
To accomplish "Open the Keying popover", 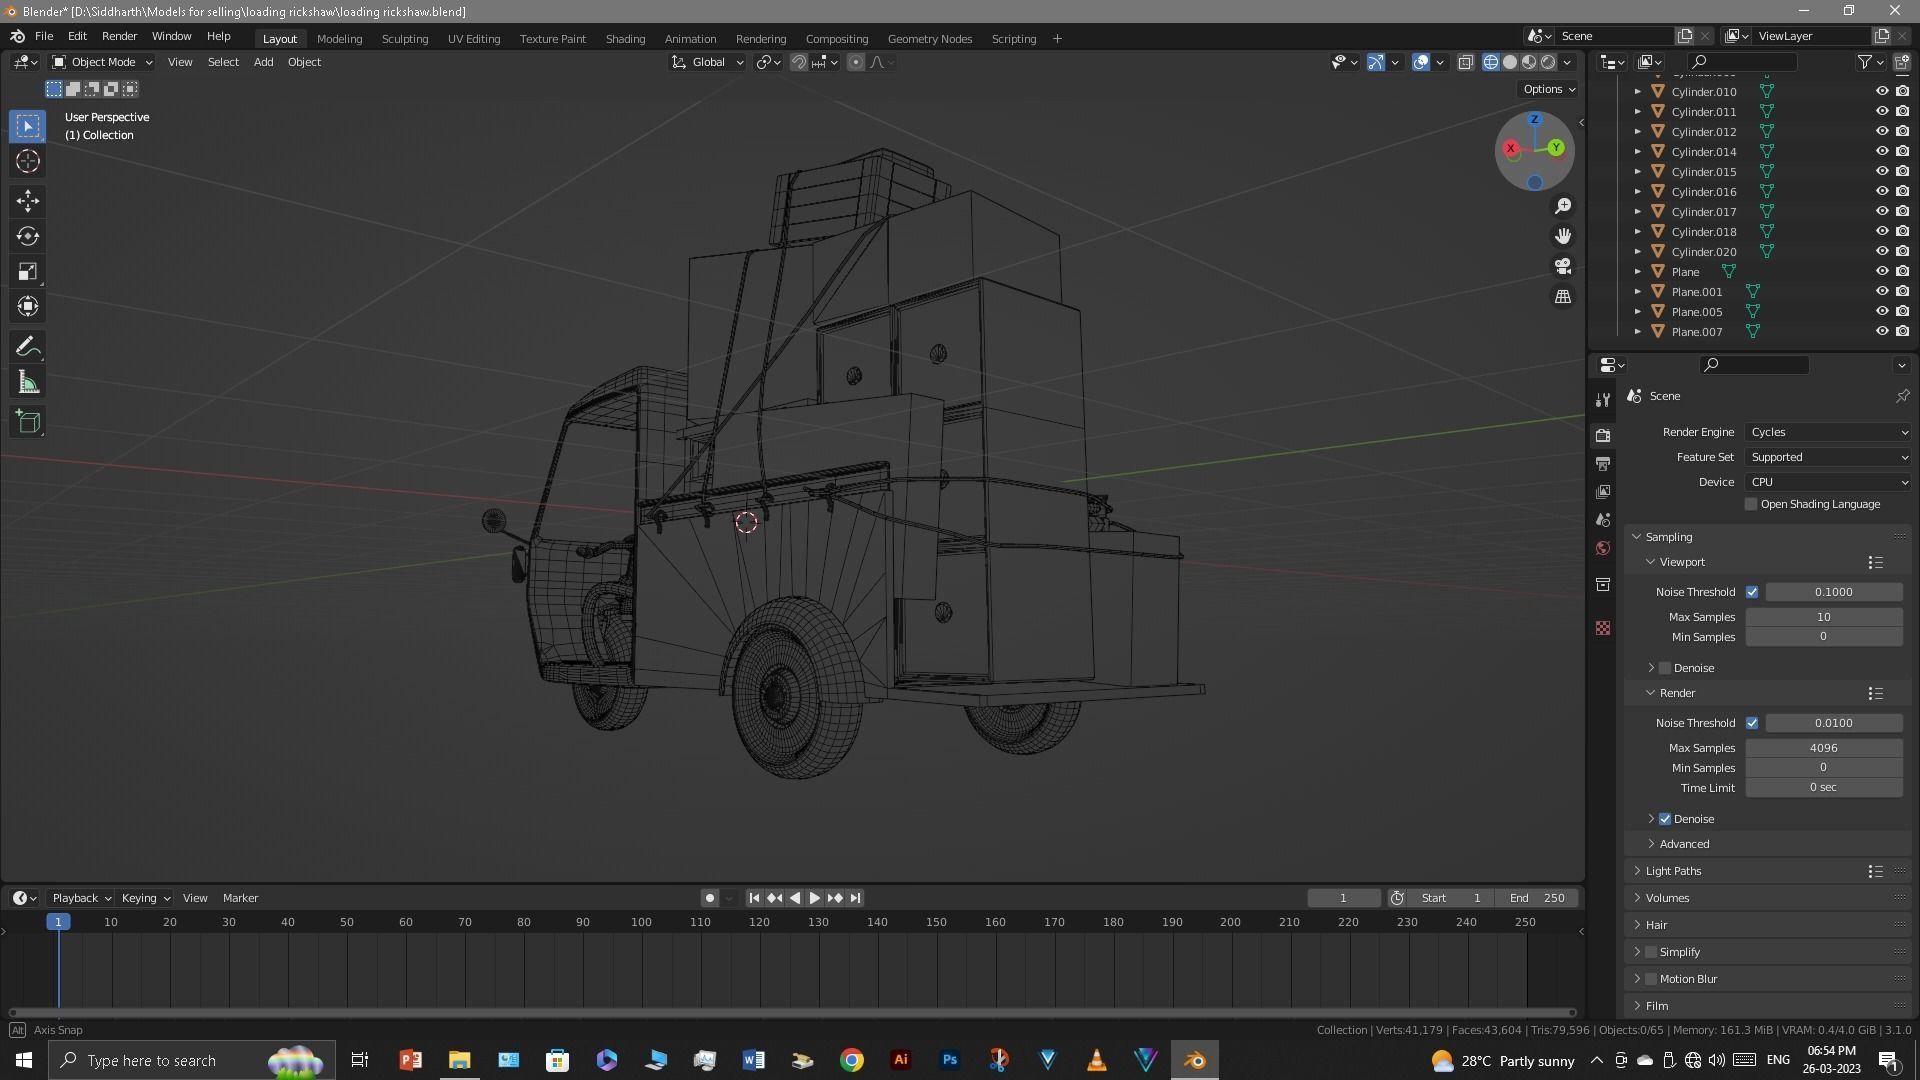I will (x=145, y=898).
